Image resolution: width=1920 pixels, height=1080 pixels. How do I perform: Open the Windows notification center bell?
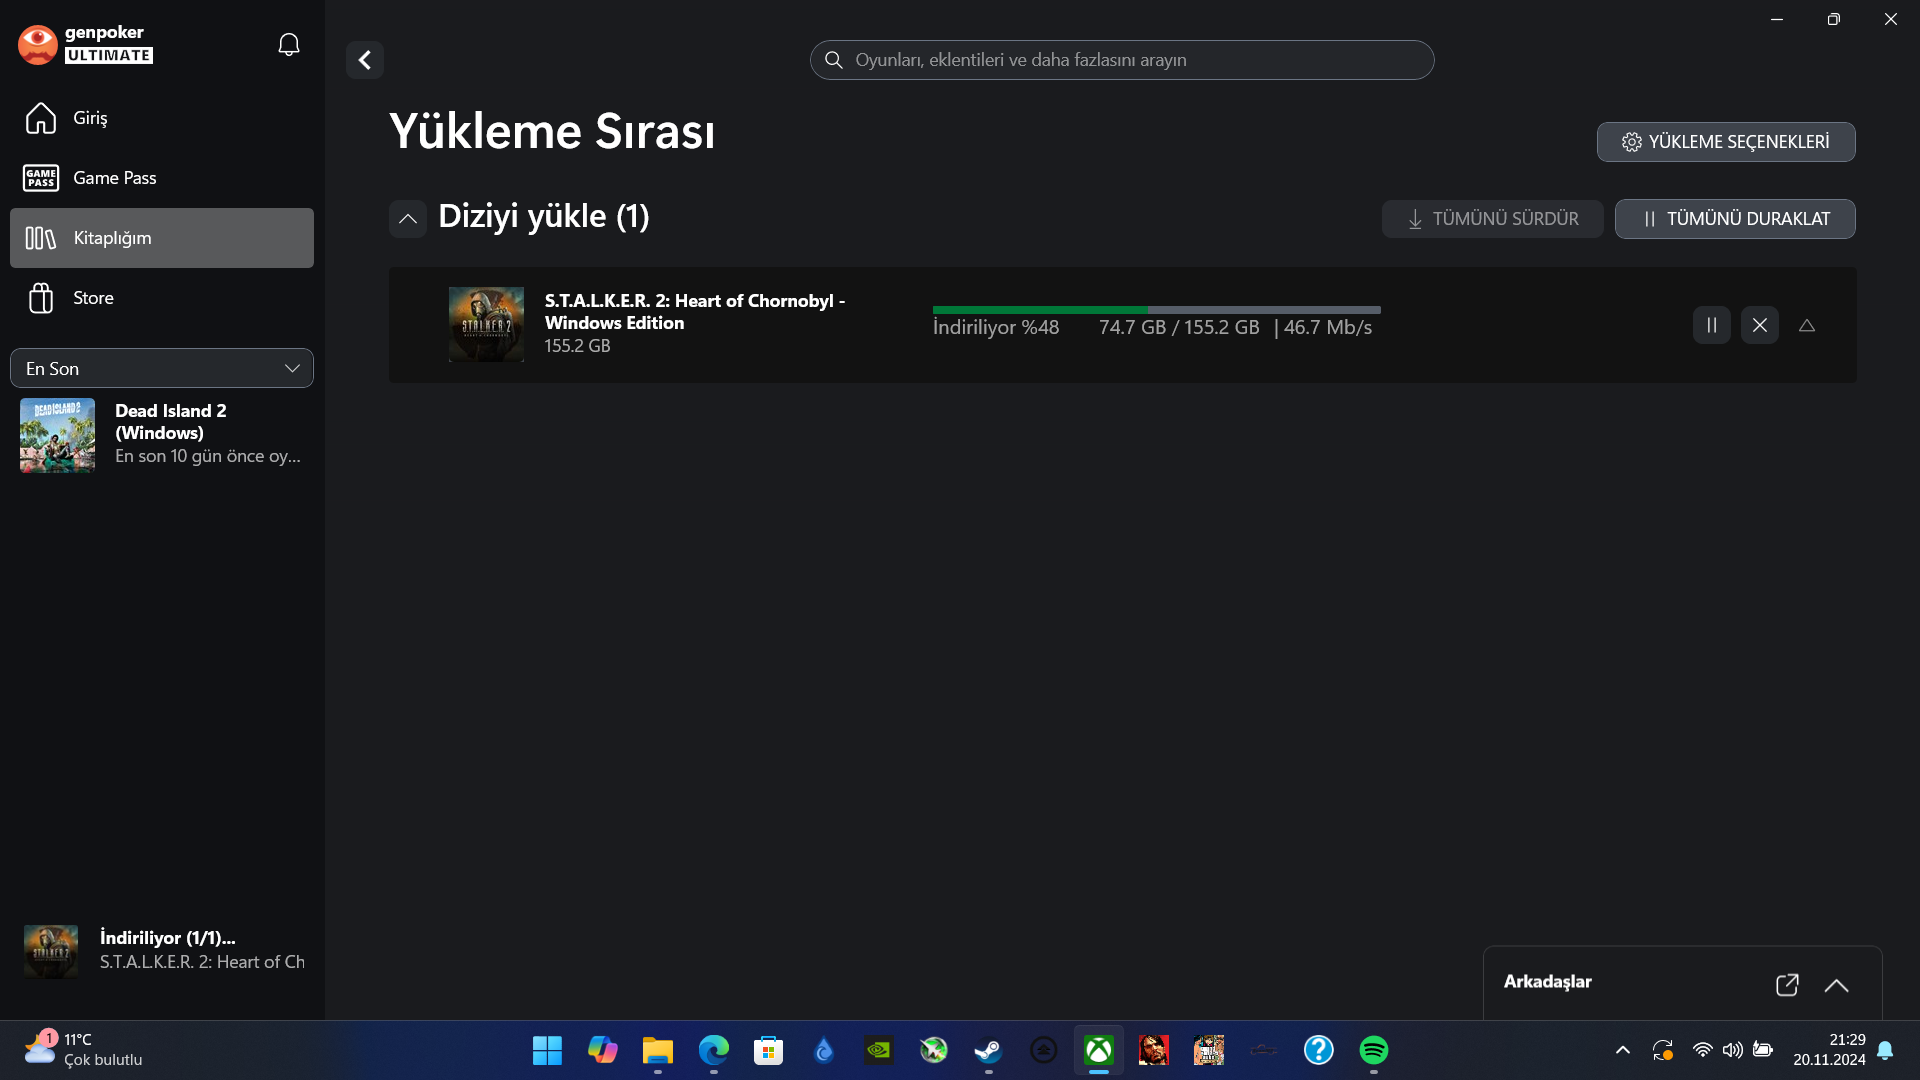point(1885,1050)
